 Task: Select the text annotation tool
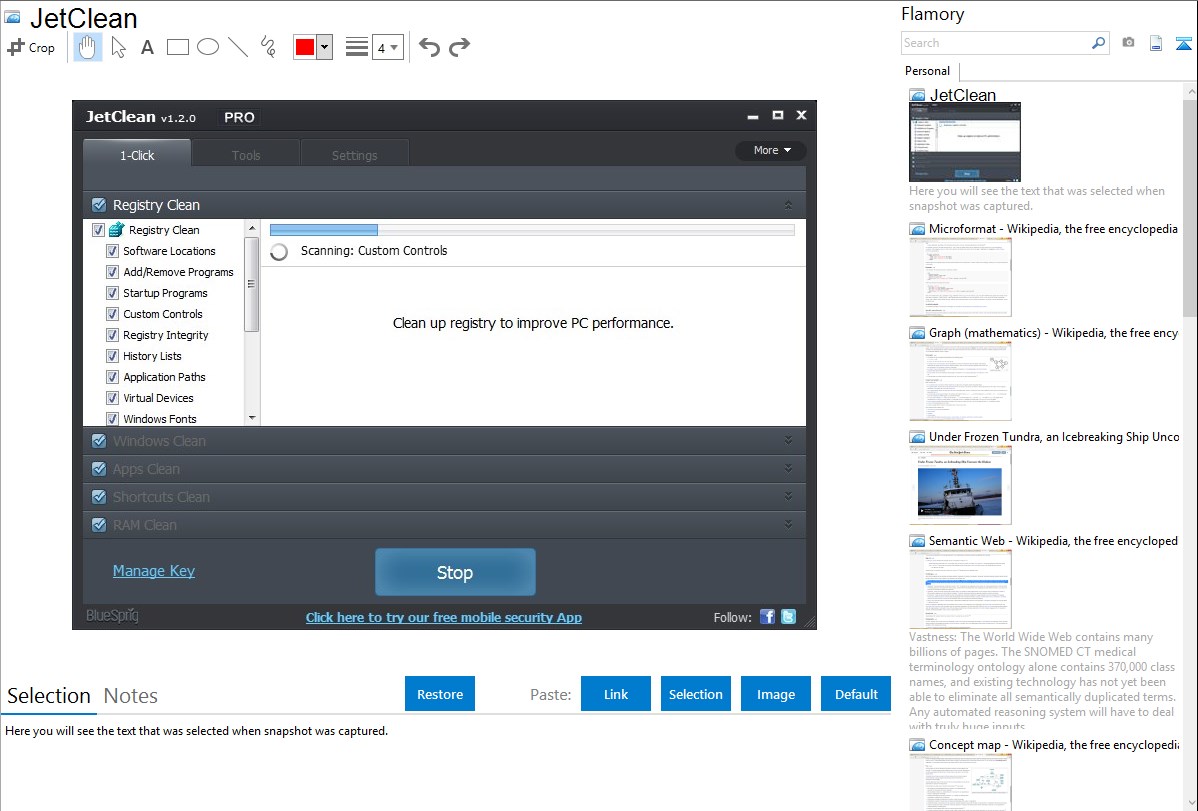click(x=147, y=47)
